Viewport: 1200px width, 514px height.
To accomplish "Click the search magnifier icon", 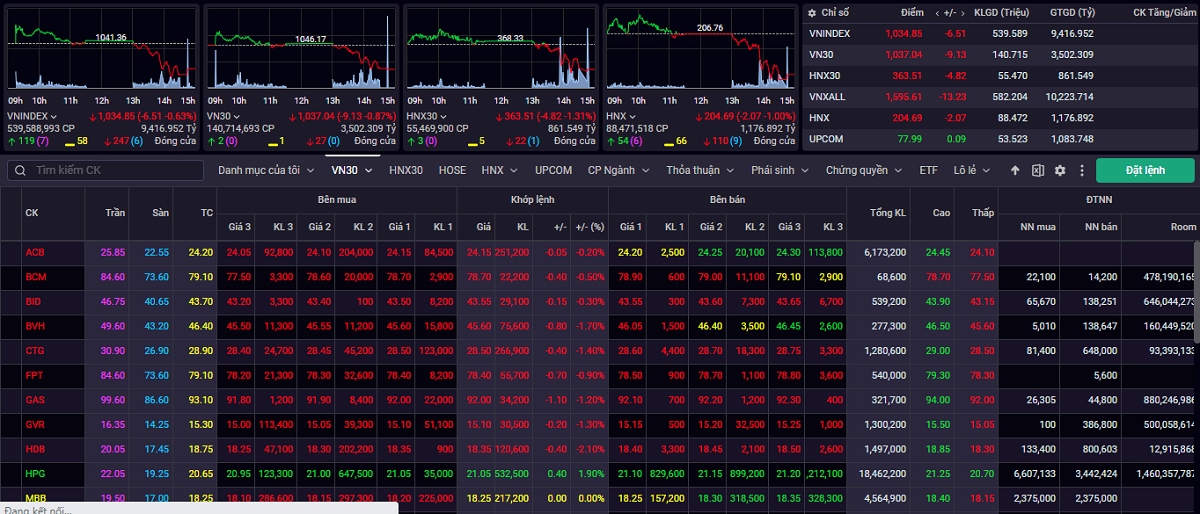I will click(19, 170).
